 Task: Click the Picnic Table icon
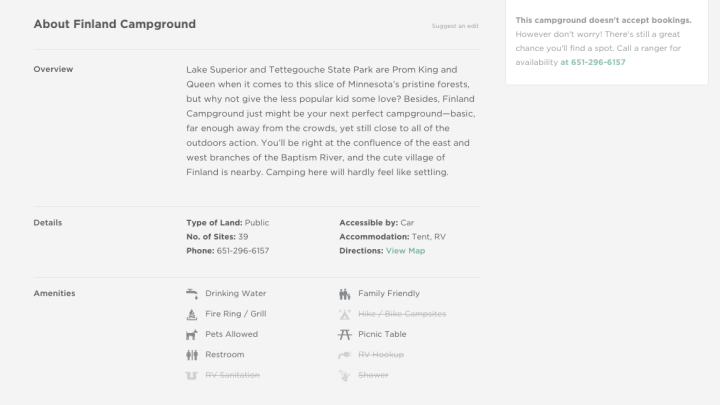click(345, 334)
